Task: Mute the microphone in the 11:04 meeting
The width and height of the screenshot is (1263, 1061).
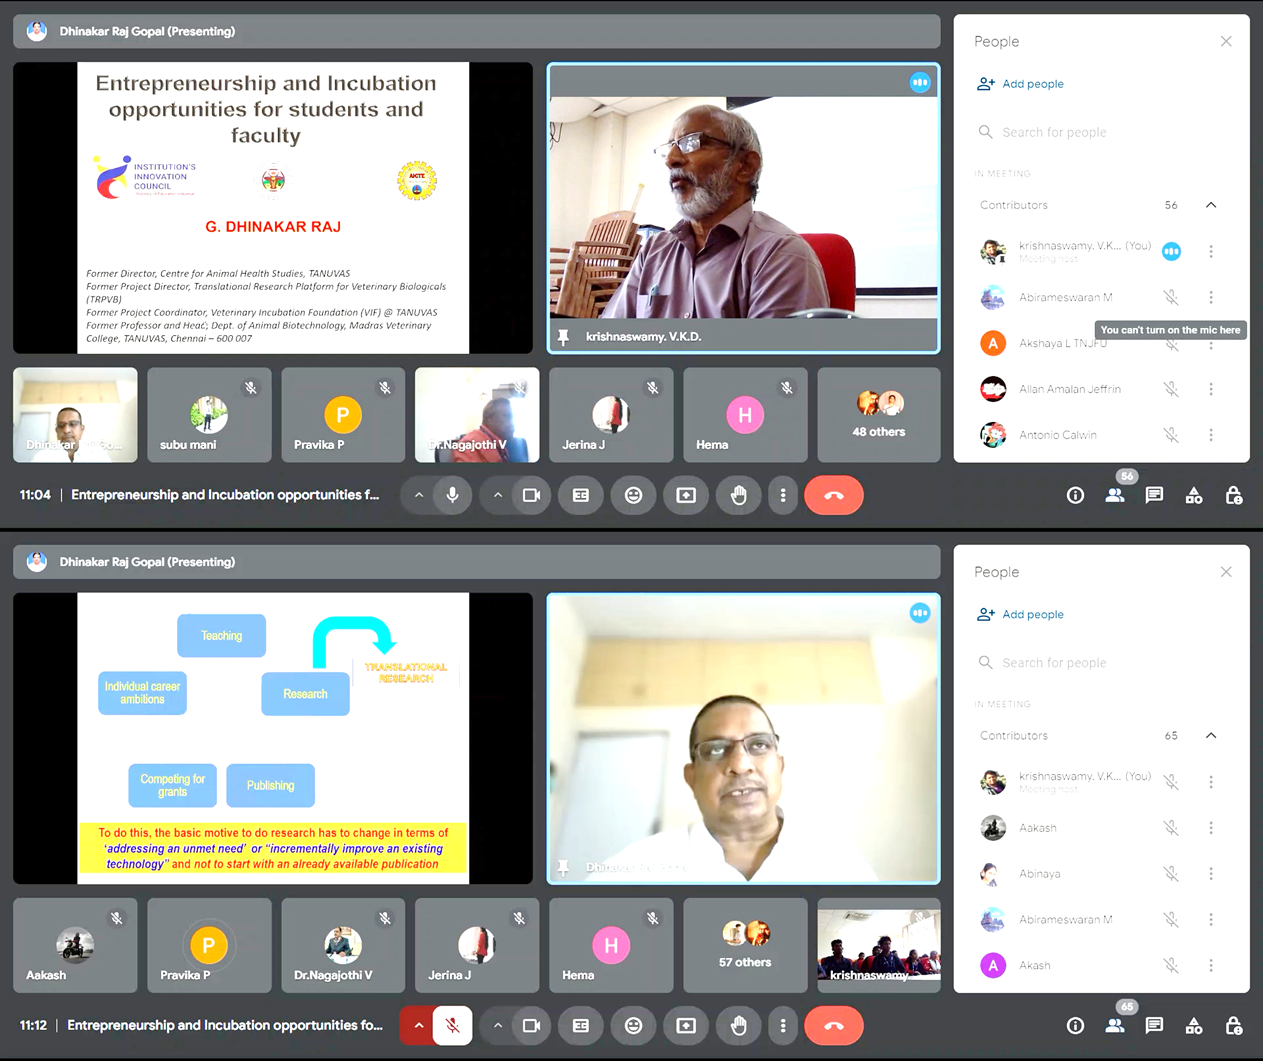Action: pyautogui.click(x=452, y=495)
